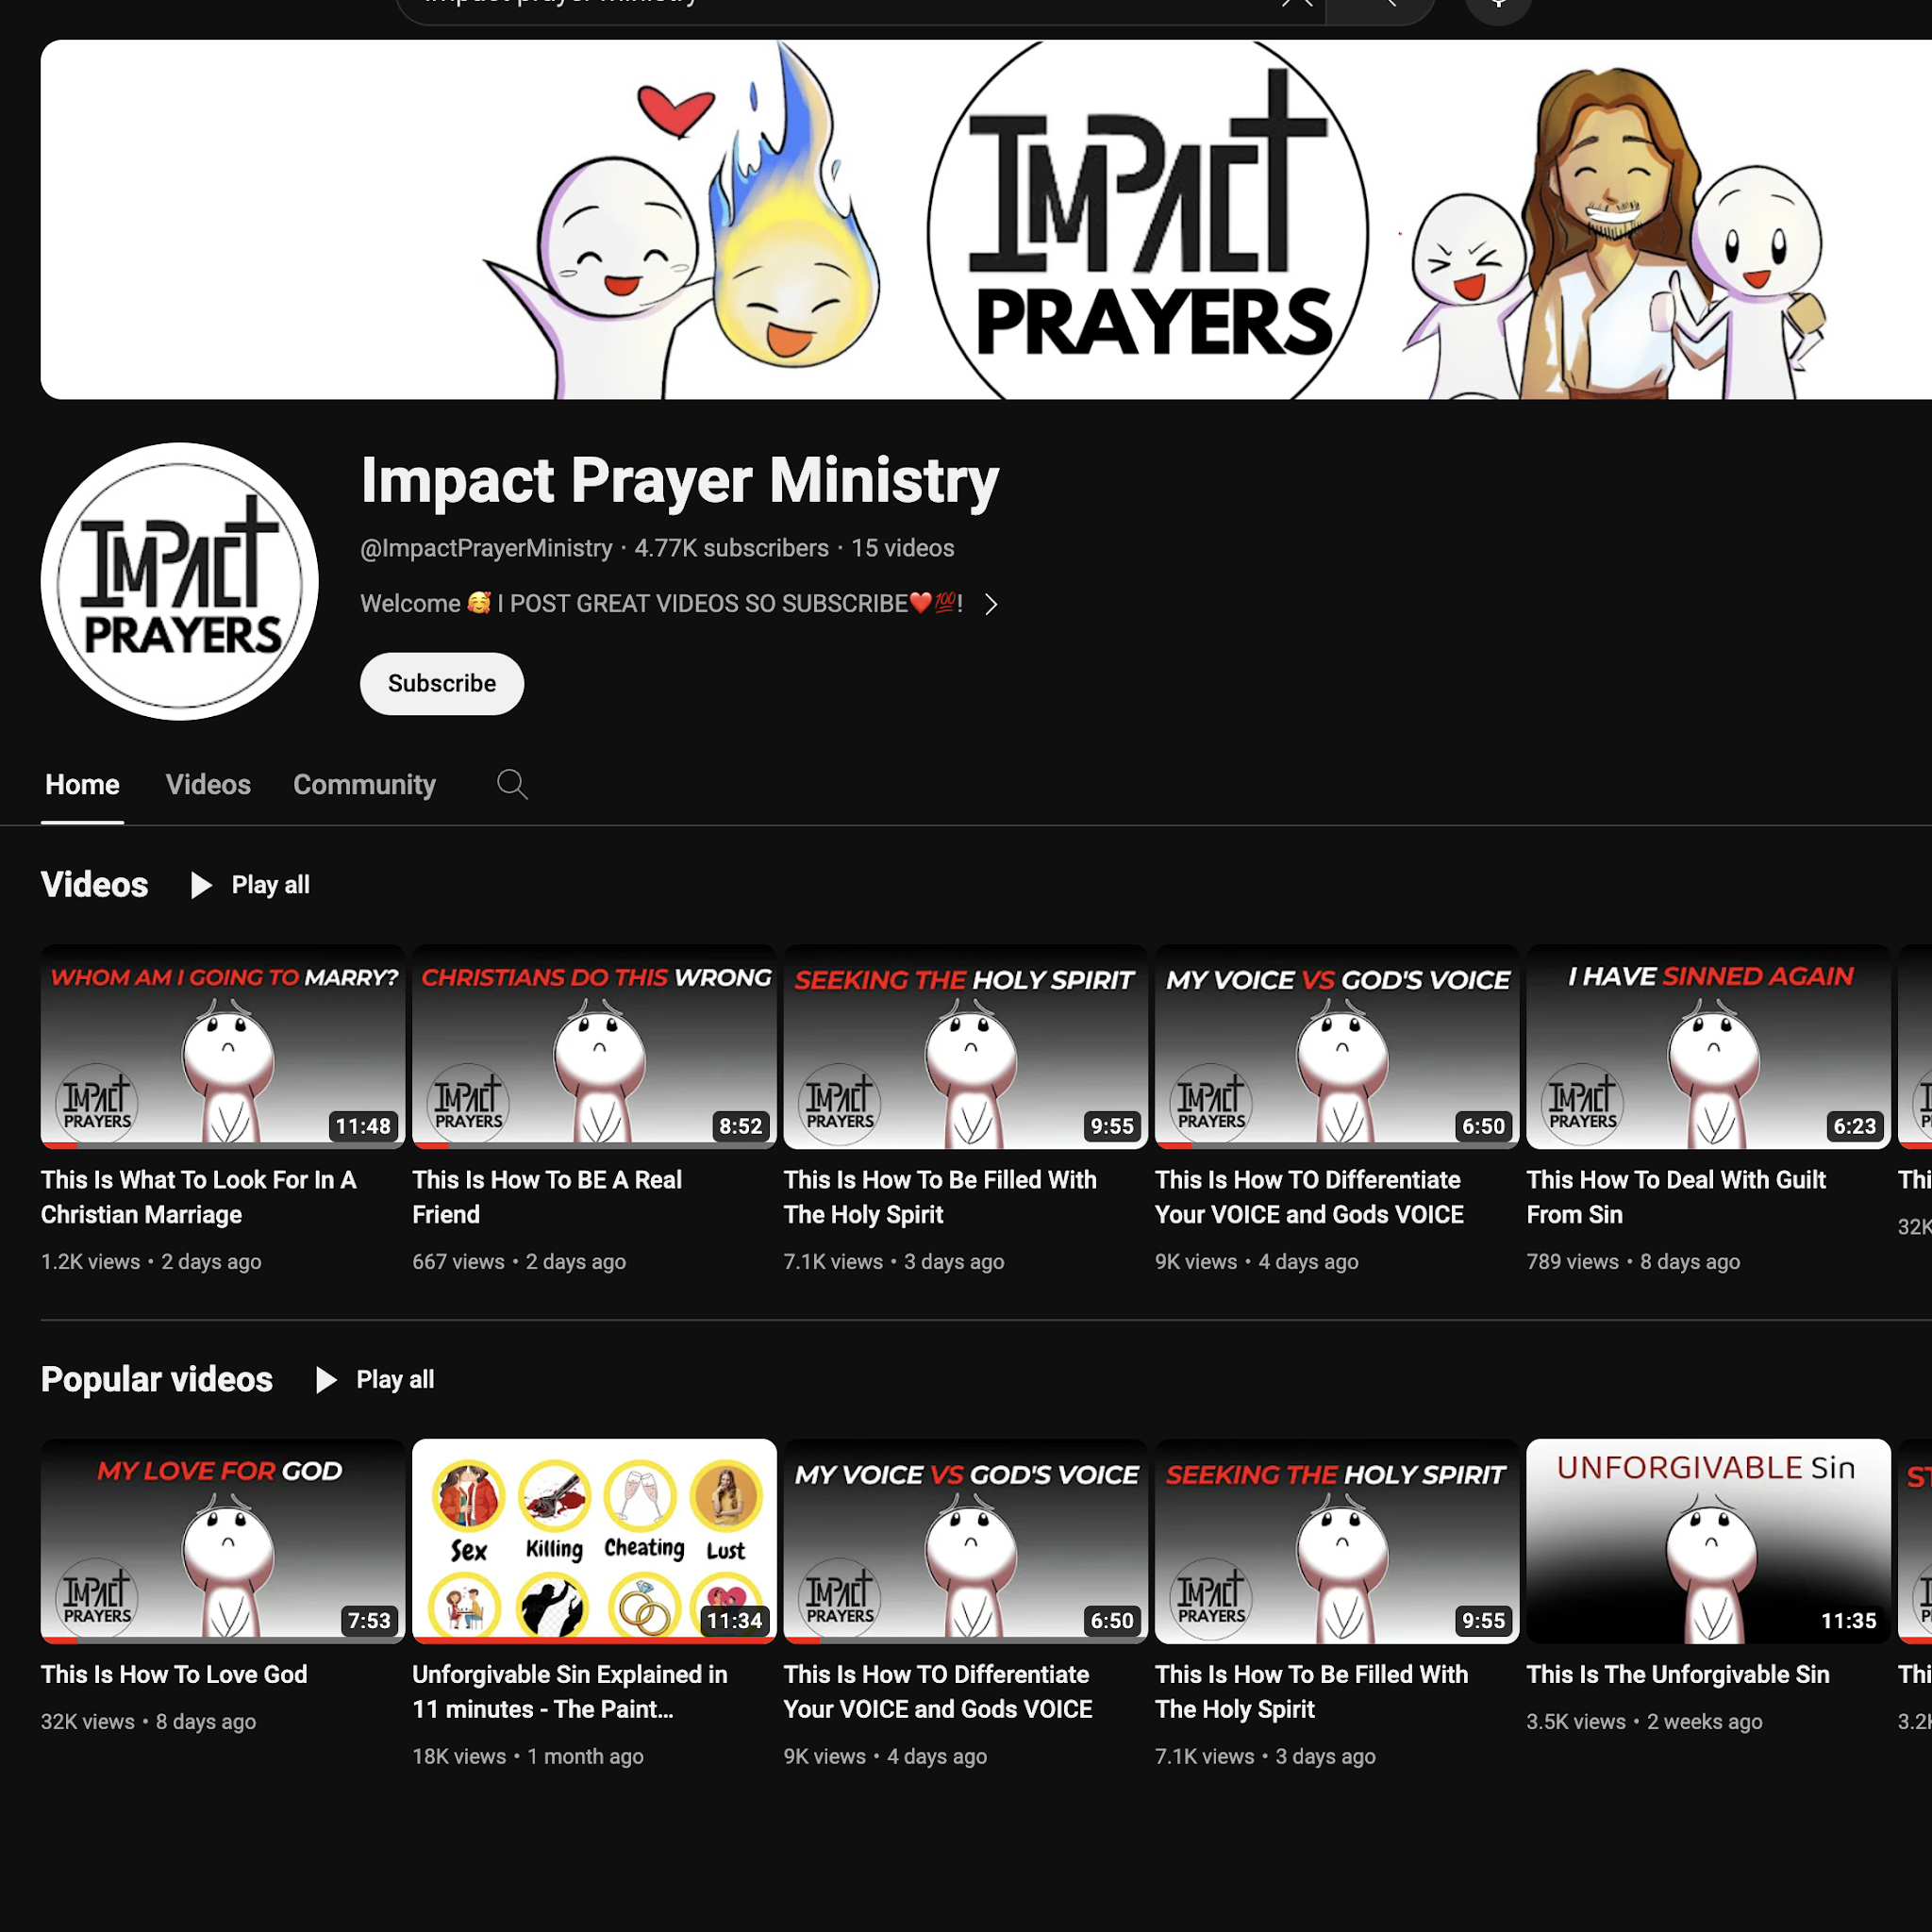Start voice search using the microphone icon
The height and width of the screenshot is (1932, 1932).
click(x=1498, y=5)
